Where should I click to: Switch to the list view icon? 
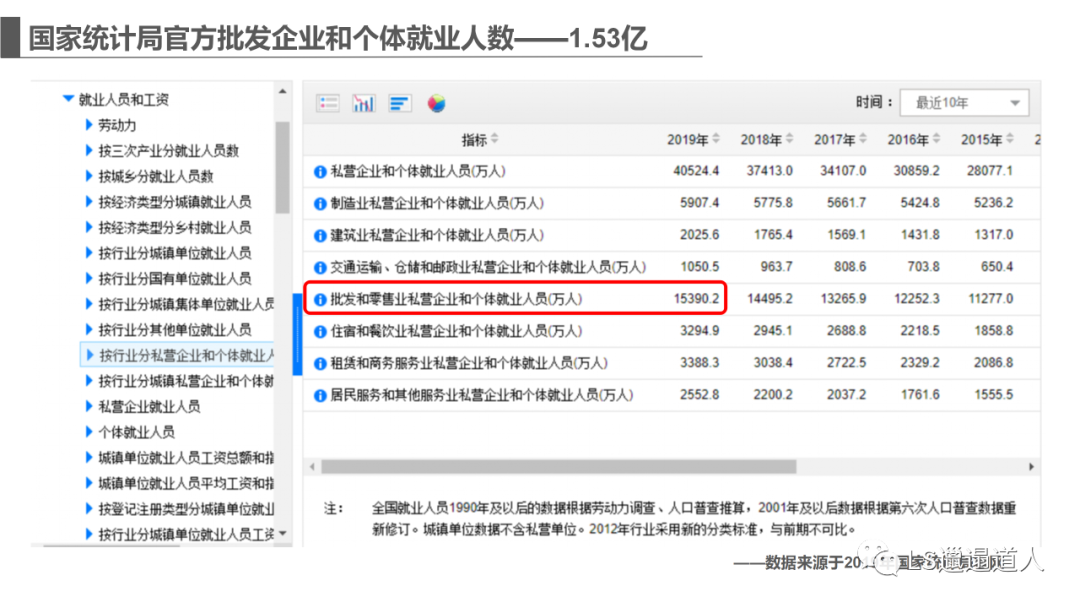[x=327, y=102]
